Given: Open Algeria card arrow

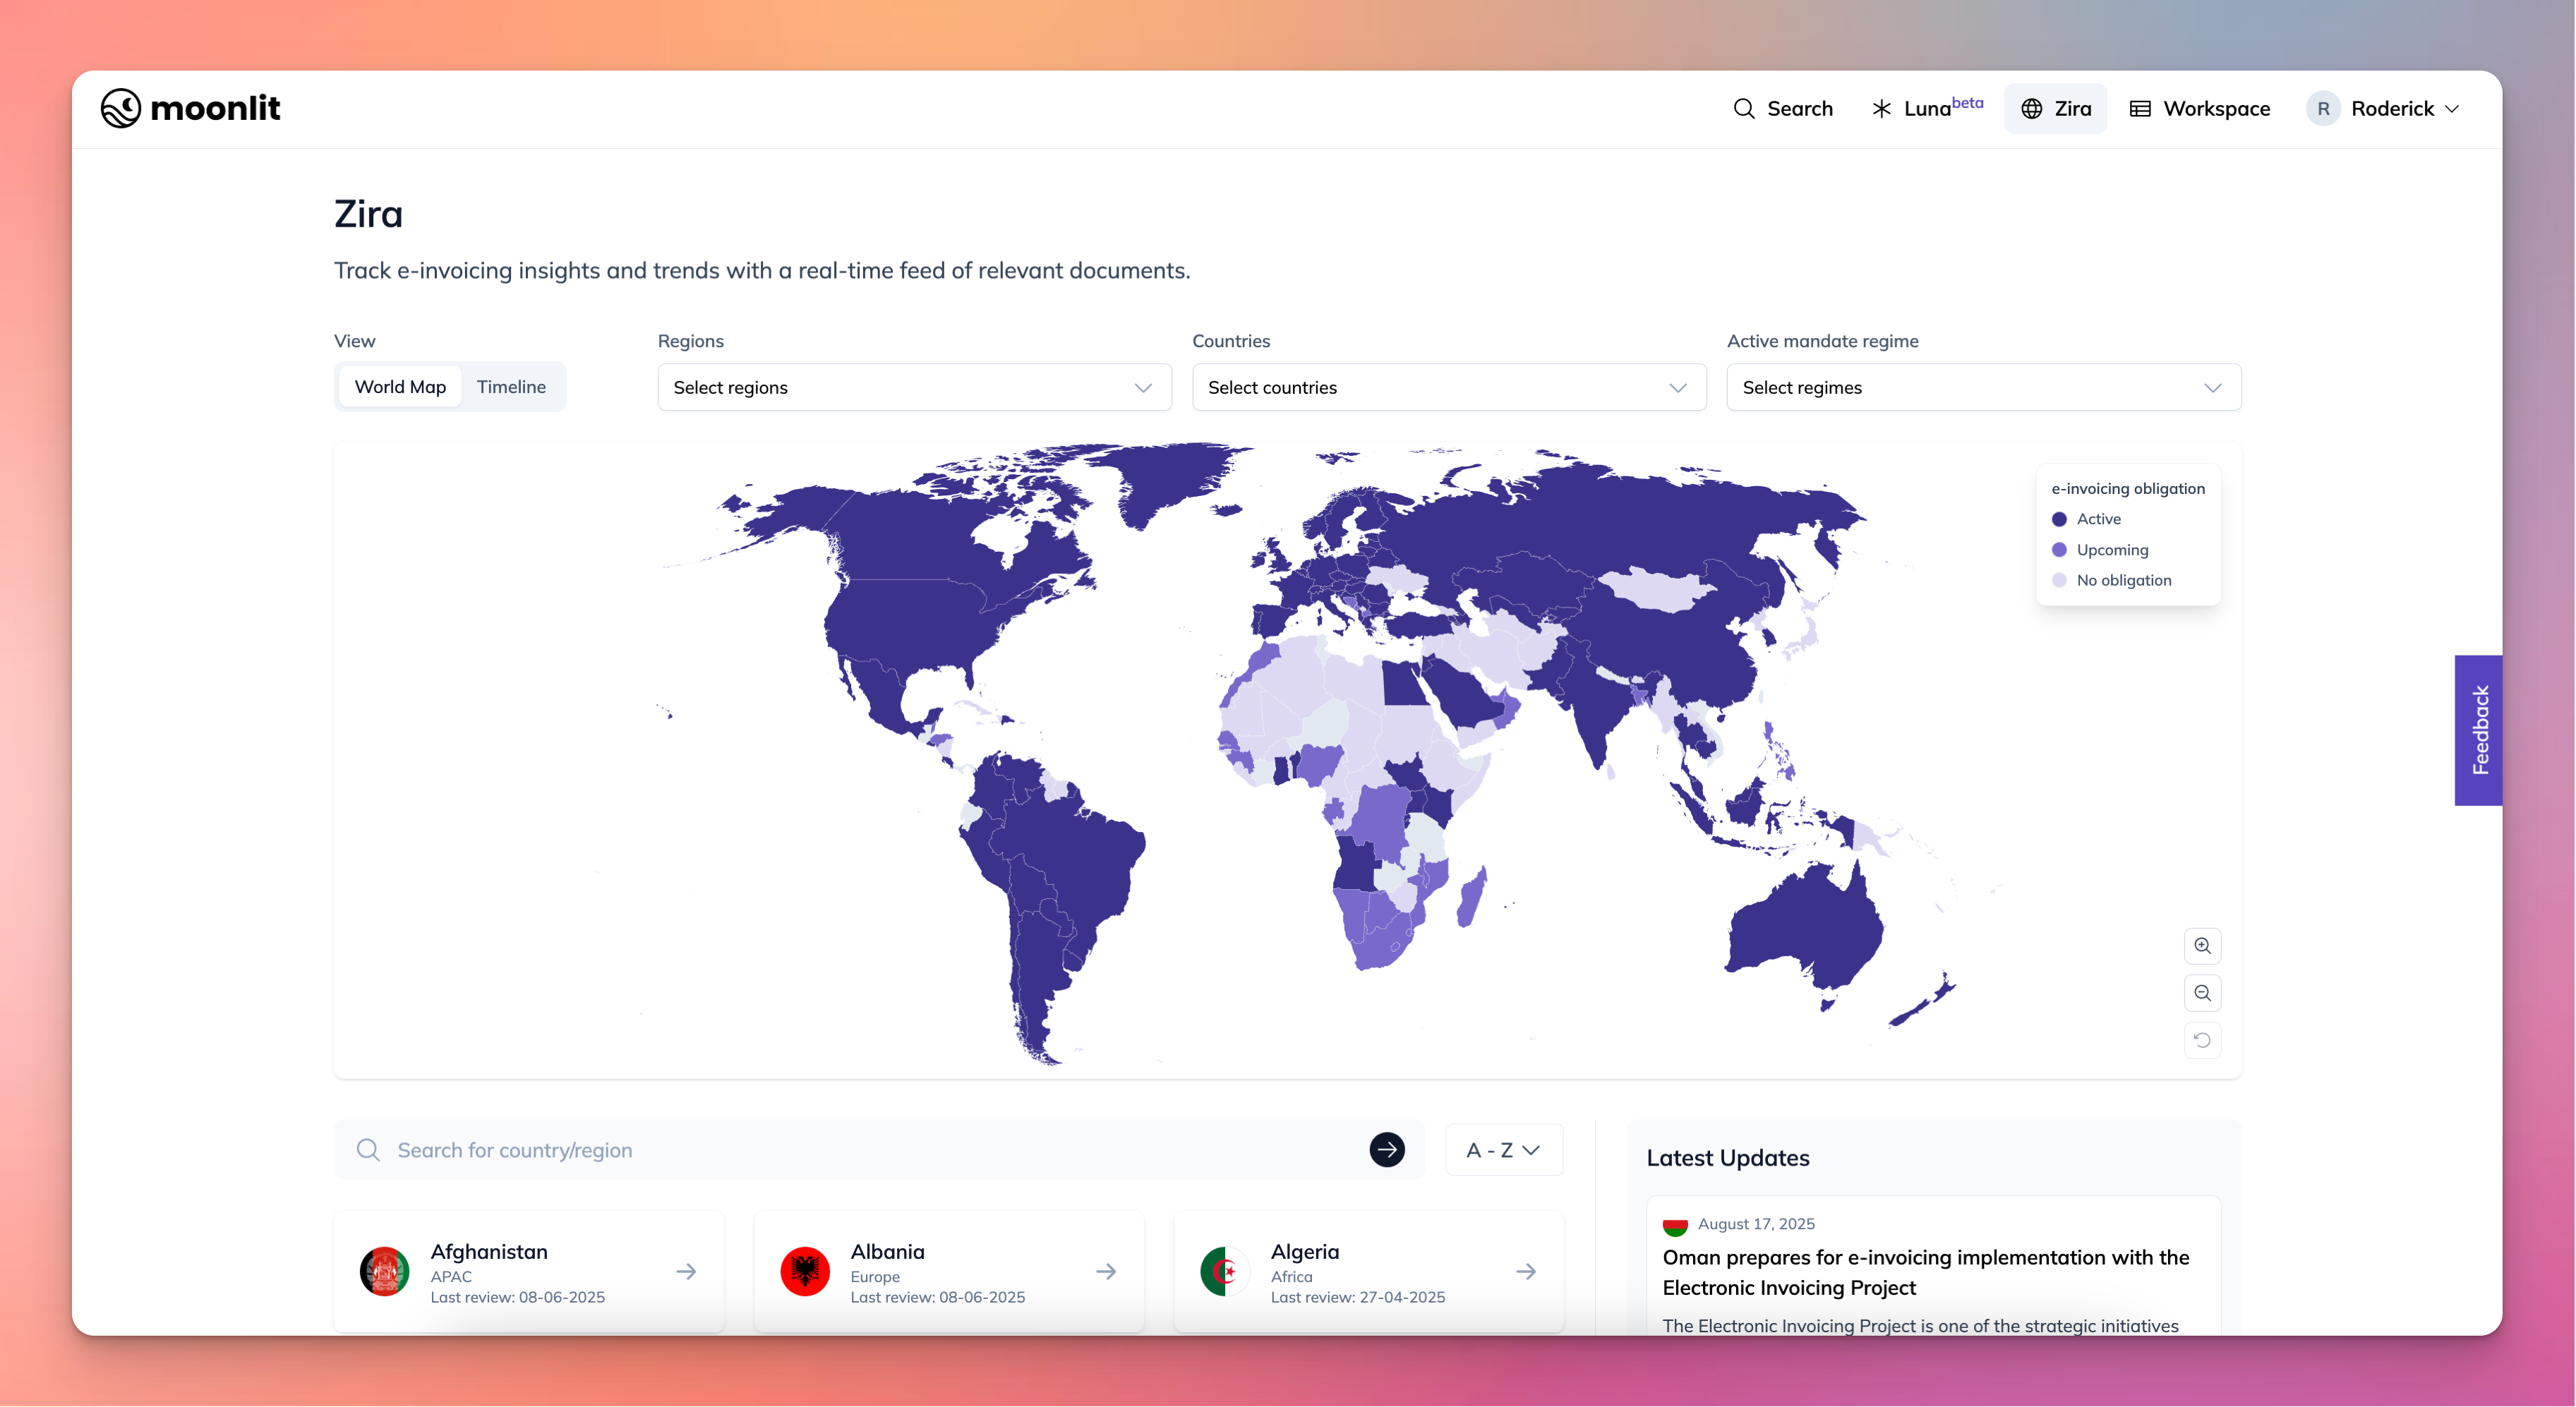Looking at the screenshot, I should 1526,1272.
